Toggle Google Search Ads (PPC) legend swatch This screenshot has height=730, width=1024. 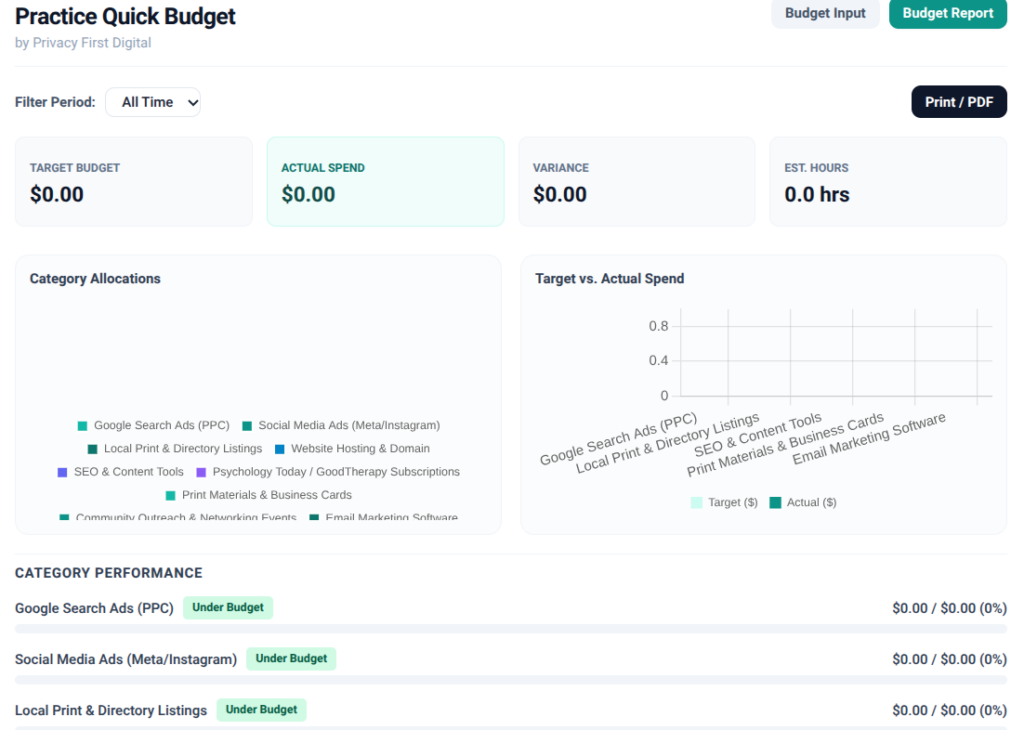pyautogui.click(x=82, y=426)
